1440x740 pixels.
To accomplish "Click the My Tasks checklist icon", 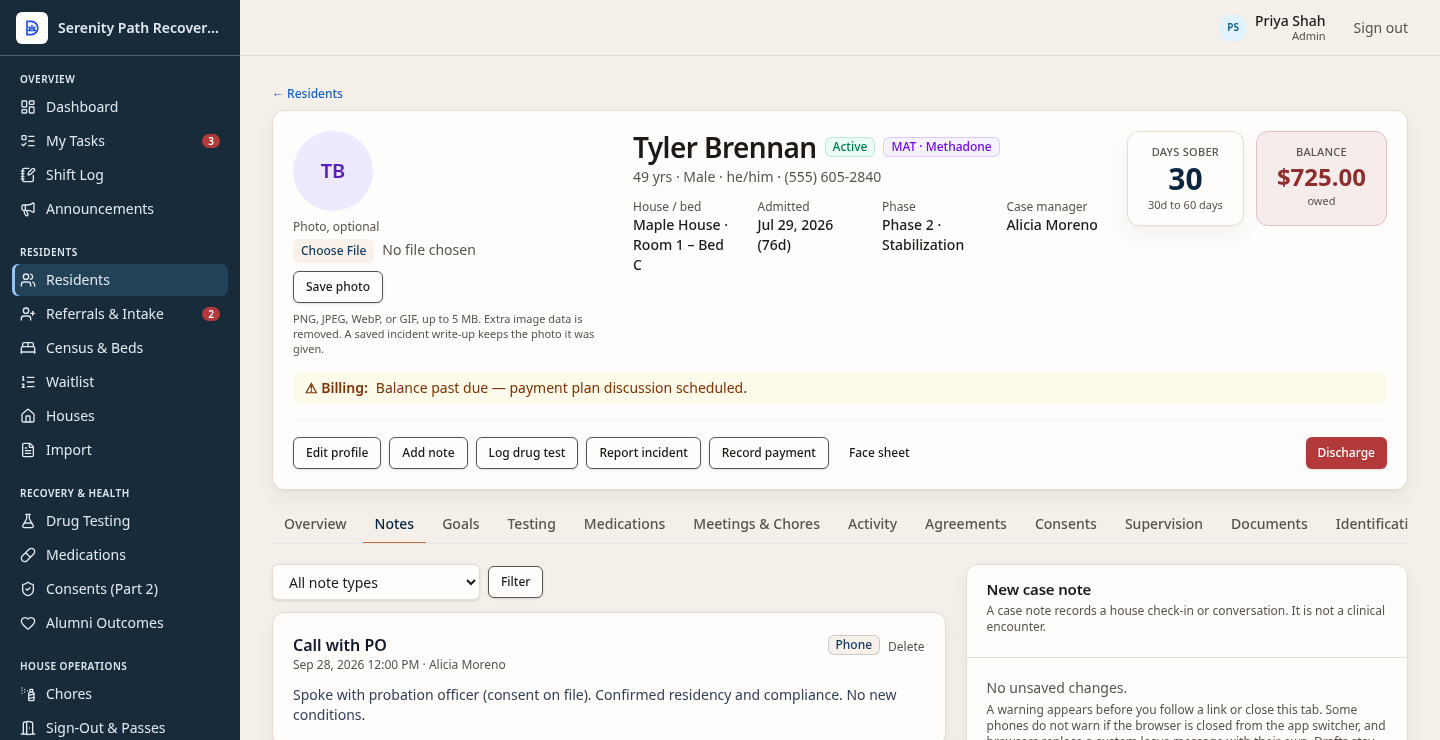I will [28, 141].
